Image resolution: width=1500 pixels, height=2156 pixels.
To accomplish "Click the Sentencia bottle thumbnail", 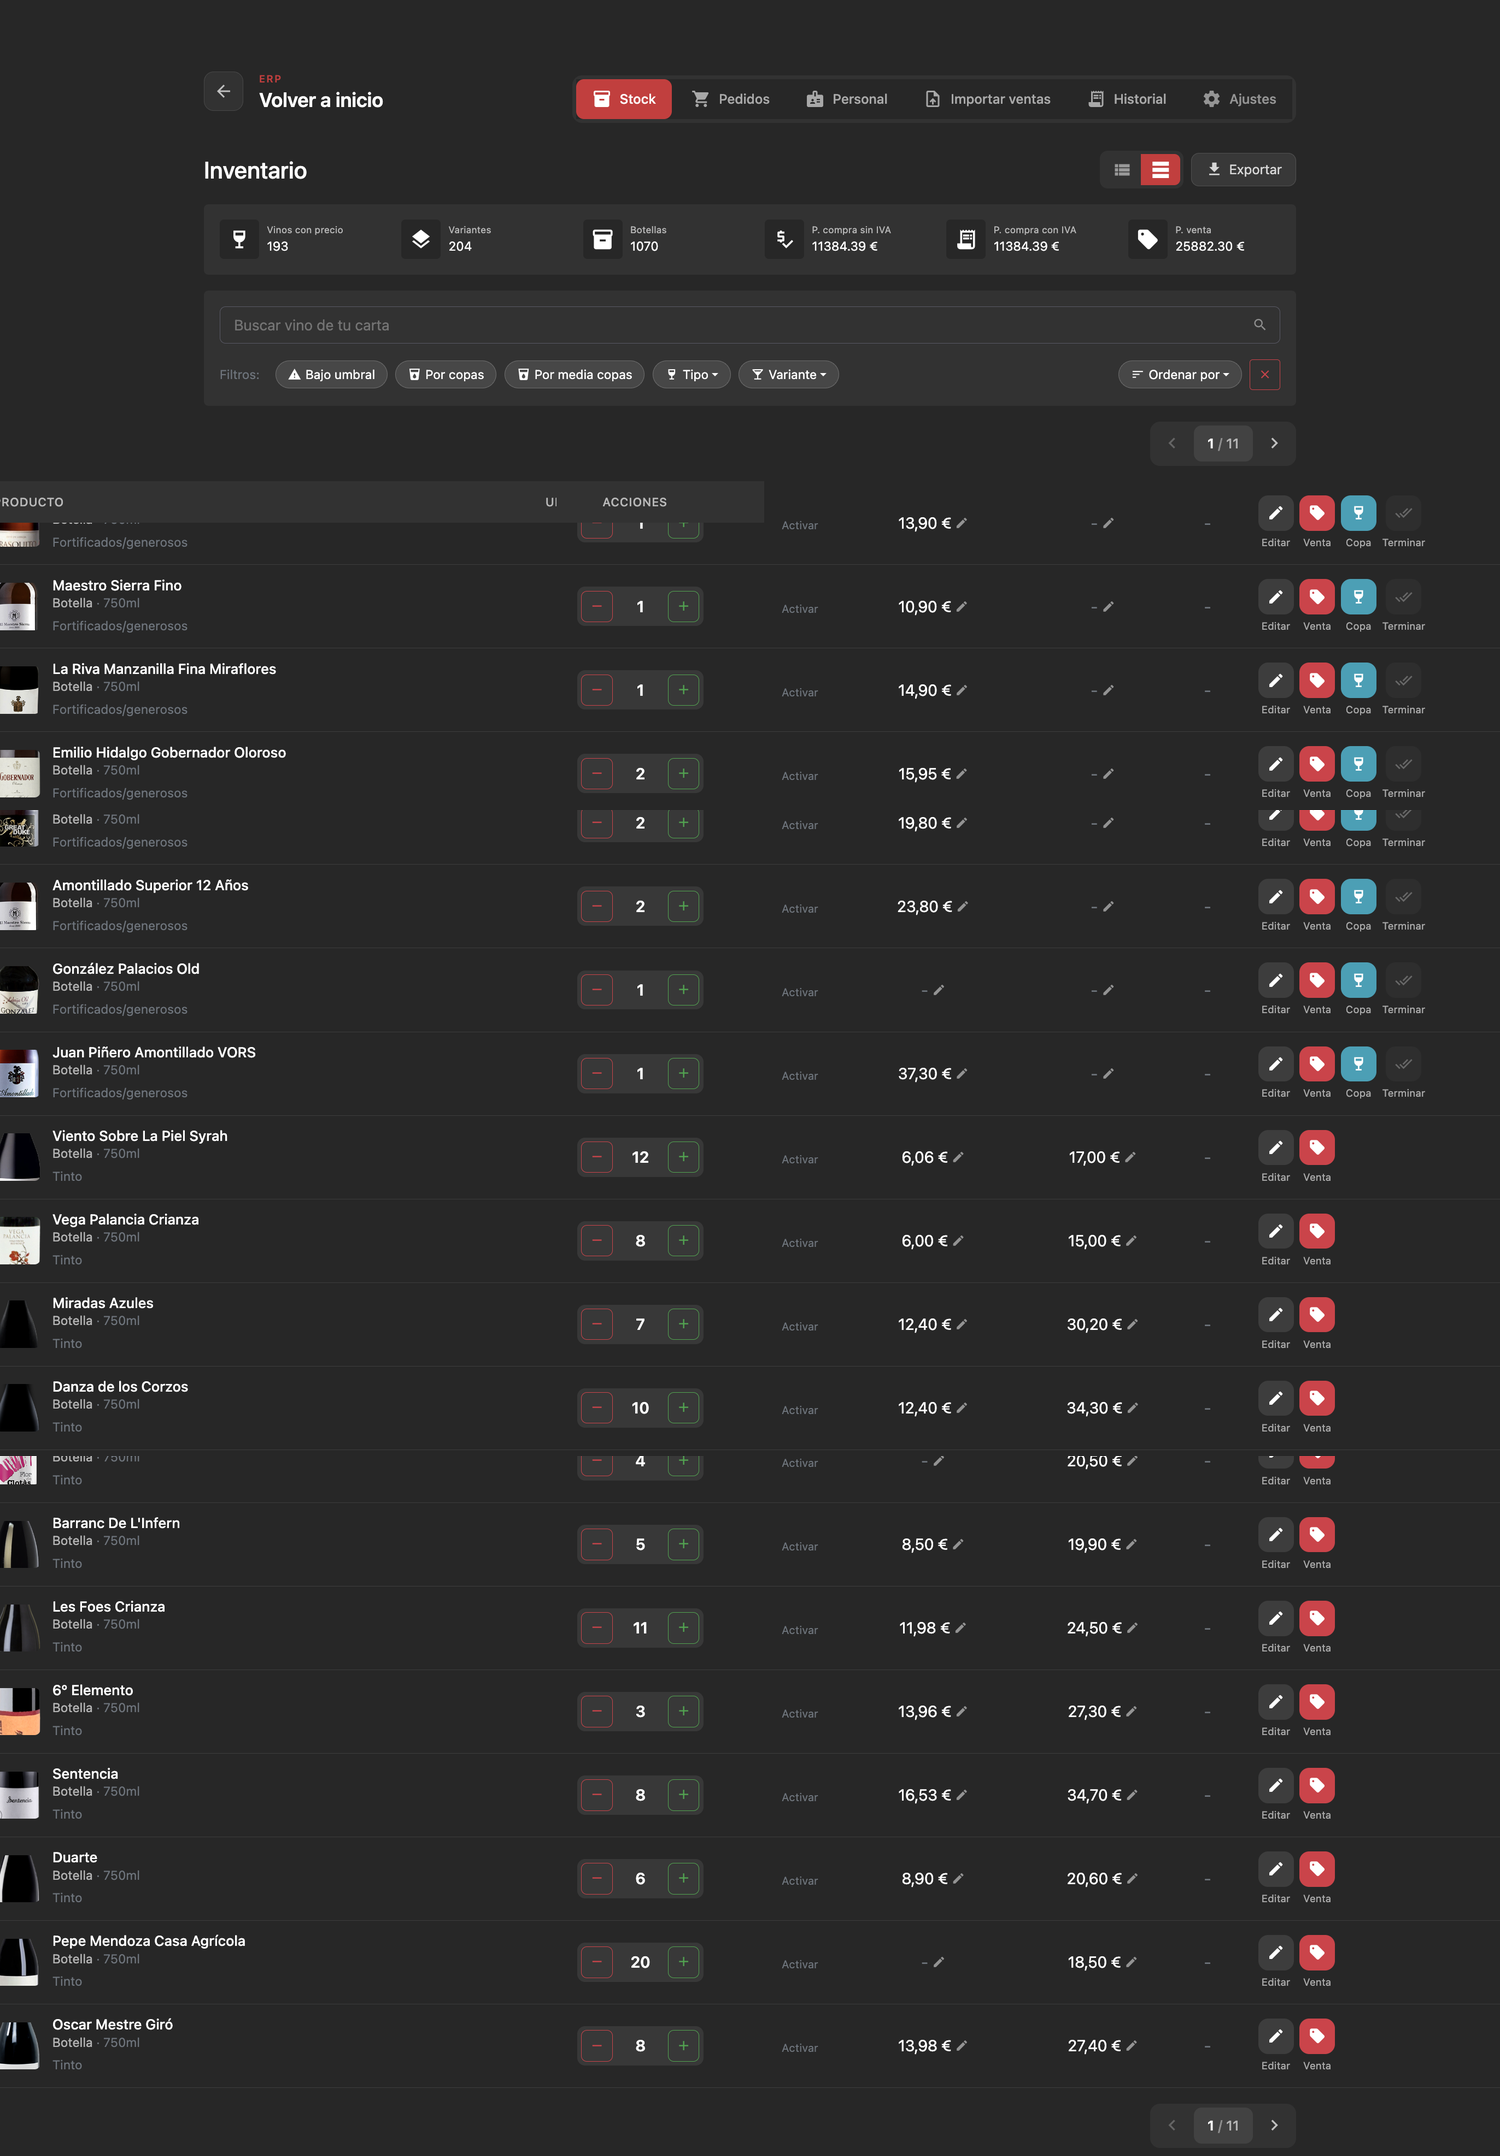I will (19, 1795).
